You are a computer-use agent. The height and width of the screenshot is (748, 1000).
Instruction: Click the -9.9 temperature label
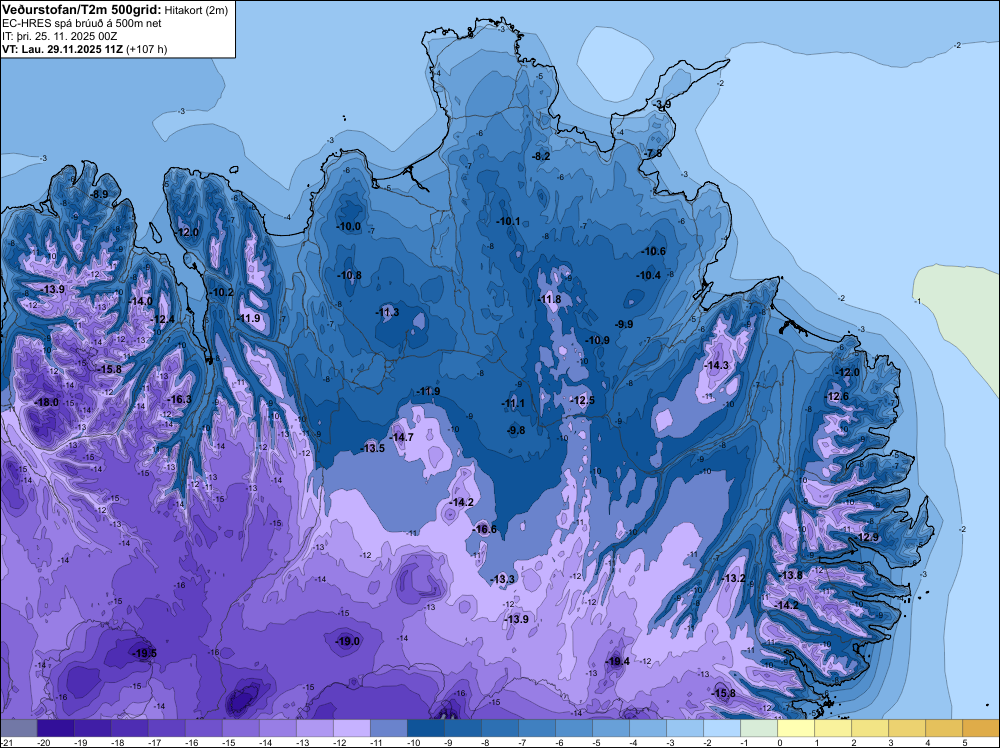click(624, 324)
